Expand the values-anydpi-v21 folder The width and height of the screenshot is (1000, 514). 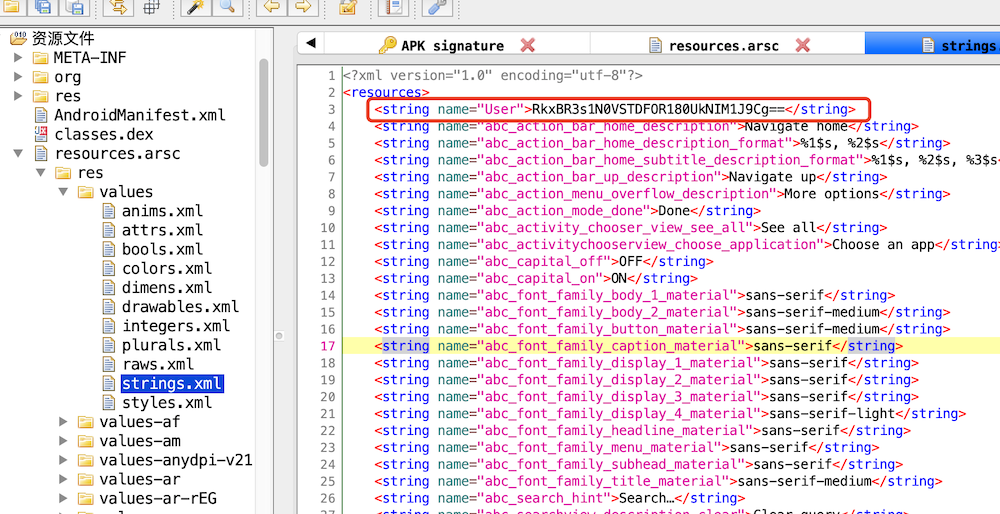[x=63, y=460]
